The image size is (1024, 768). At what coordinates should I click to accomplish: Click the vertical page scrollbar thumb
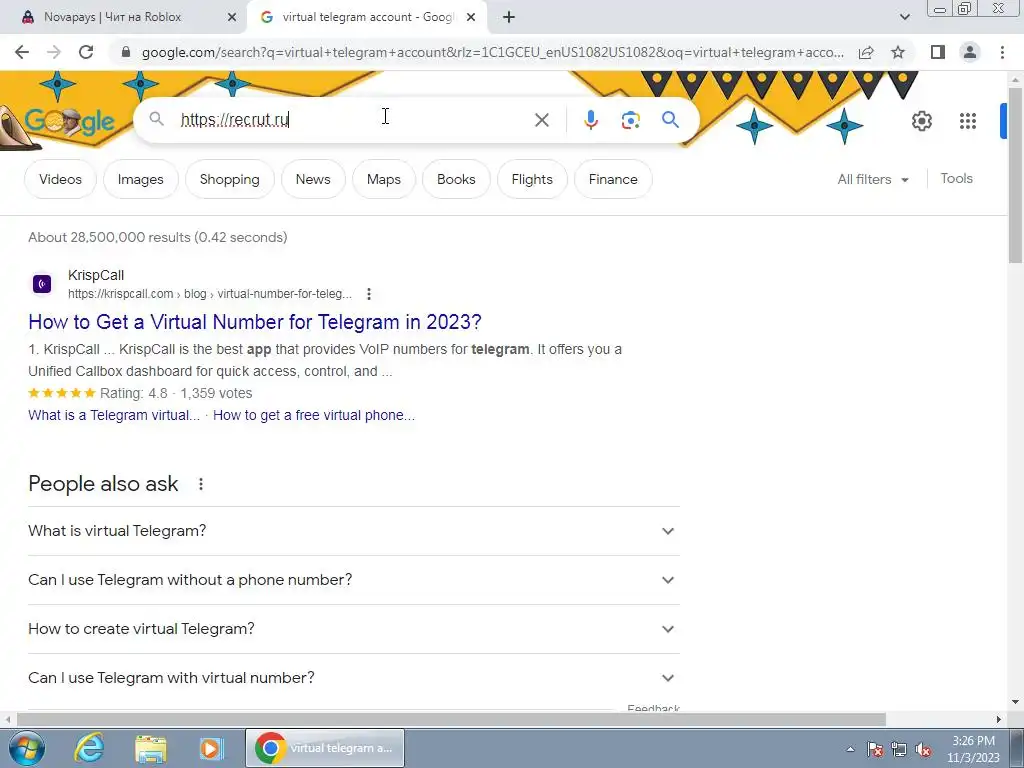click(1015, 176)
